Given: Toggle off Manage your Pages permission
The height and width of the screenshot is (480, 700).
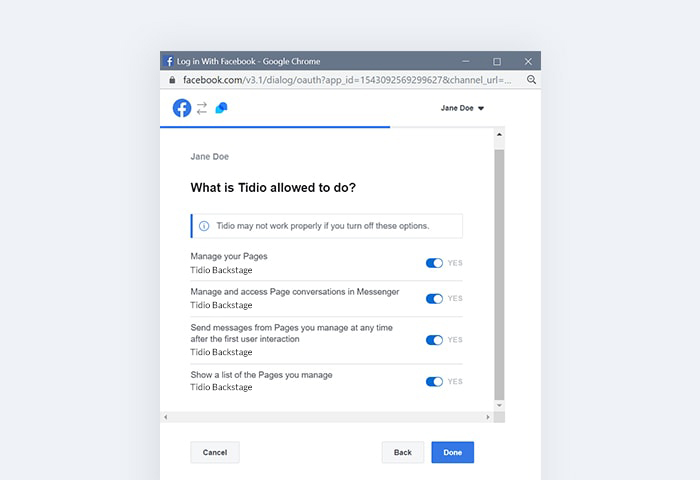Looking at the screenshot, I should [x=434, y=263].
